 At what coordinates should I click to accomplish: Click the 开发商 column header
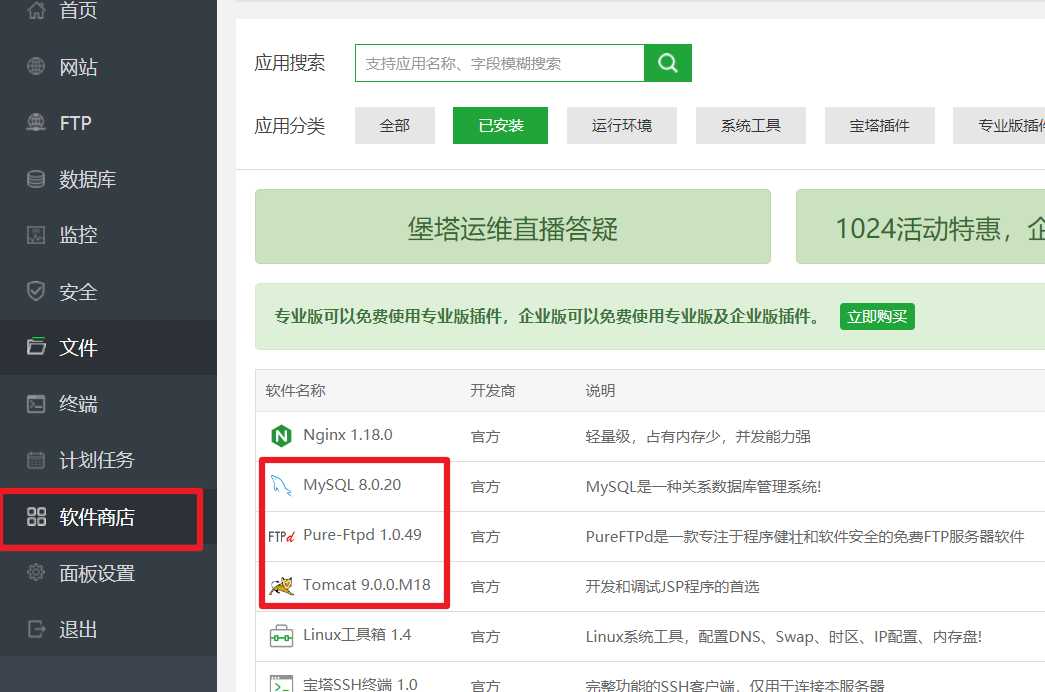(493, 391)
